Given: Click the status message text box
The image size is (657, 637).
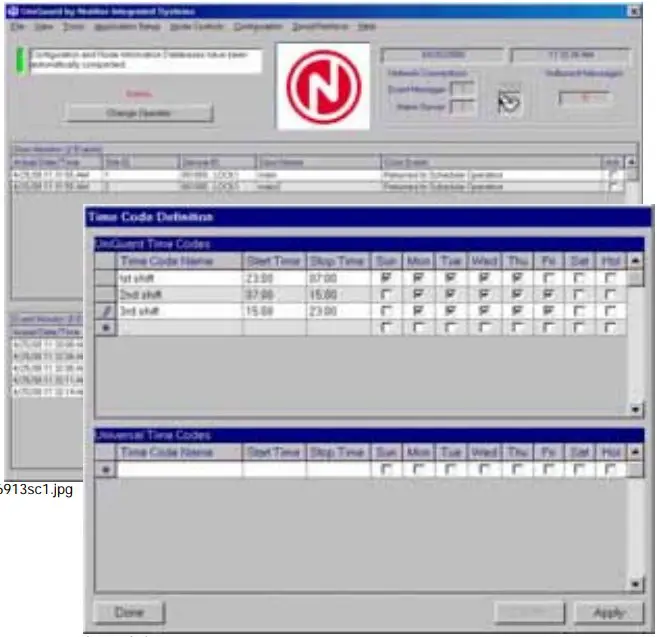Looking at the screenshot, I should pyautogui.click(x=146, y=61).
